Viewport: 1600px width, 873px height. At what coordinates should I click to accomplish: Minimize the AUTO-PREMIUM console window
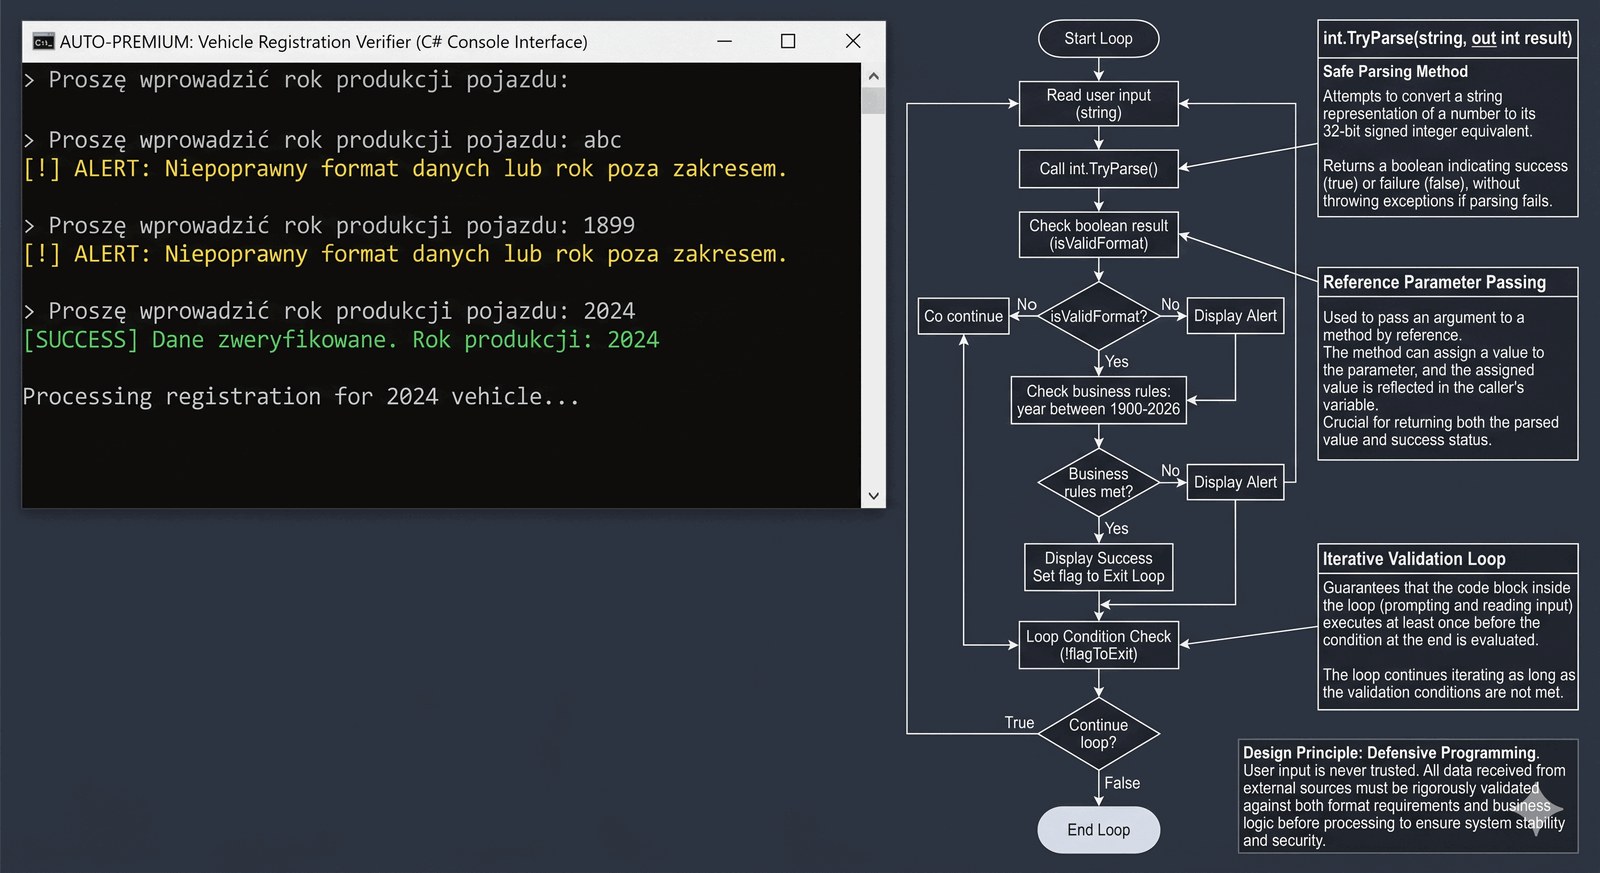coord(725,41)
